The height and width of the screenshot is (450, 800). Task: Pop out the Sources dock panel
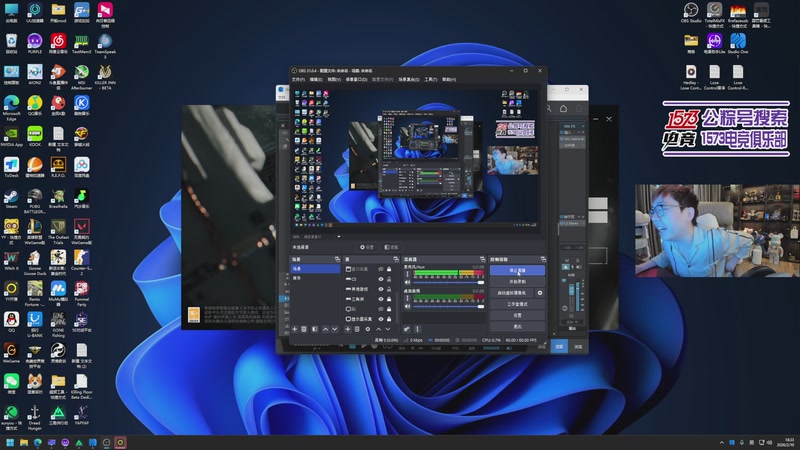(396, 259)
